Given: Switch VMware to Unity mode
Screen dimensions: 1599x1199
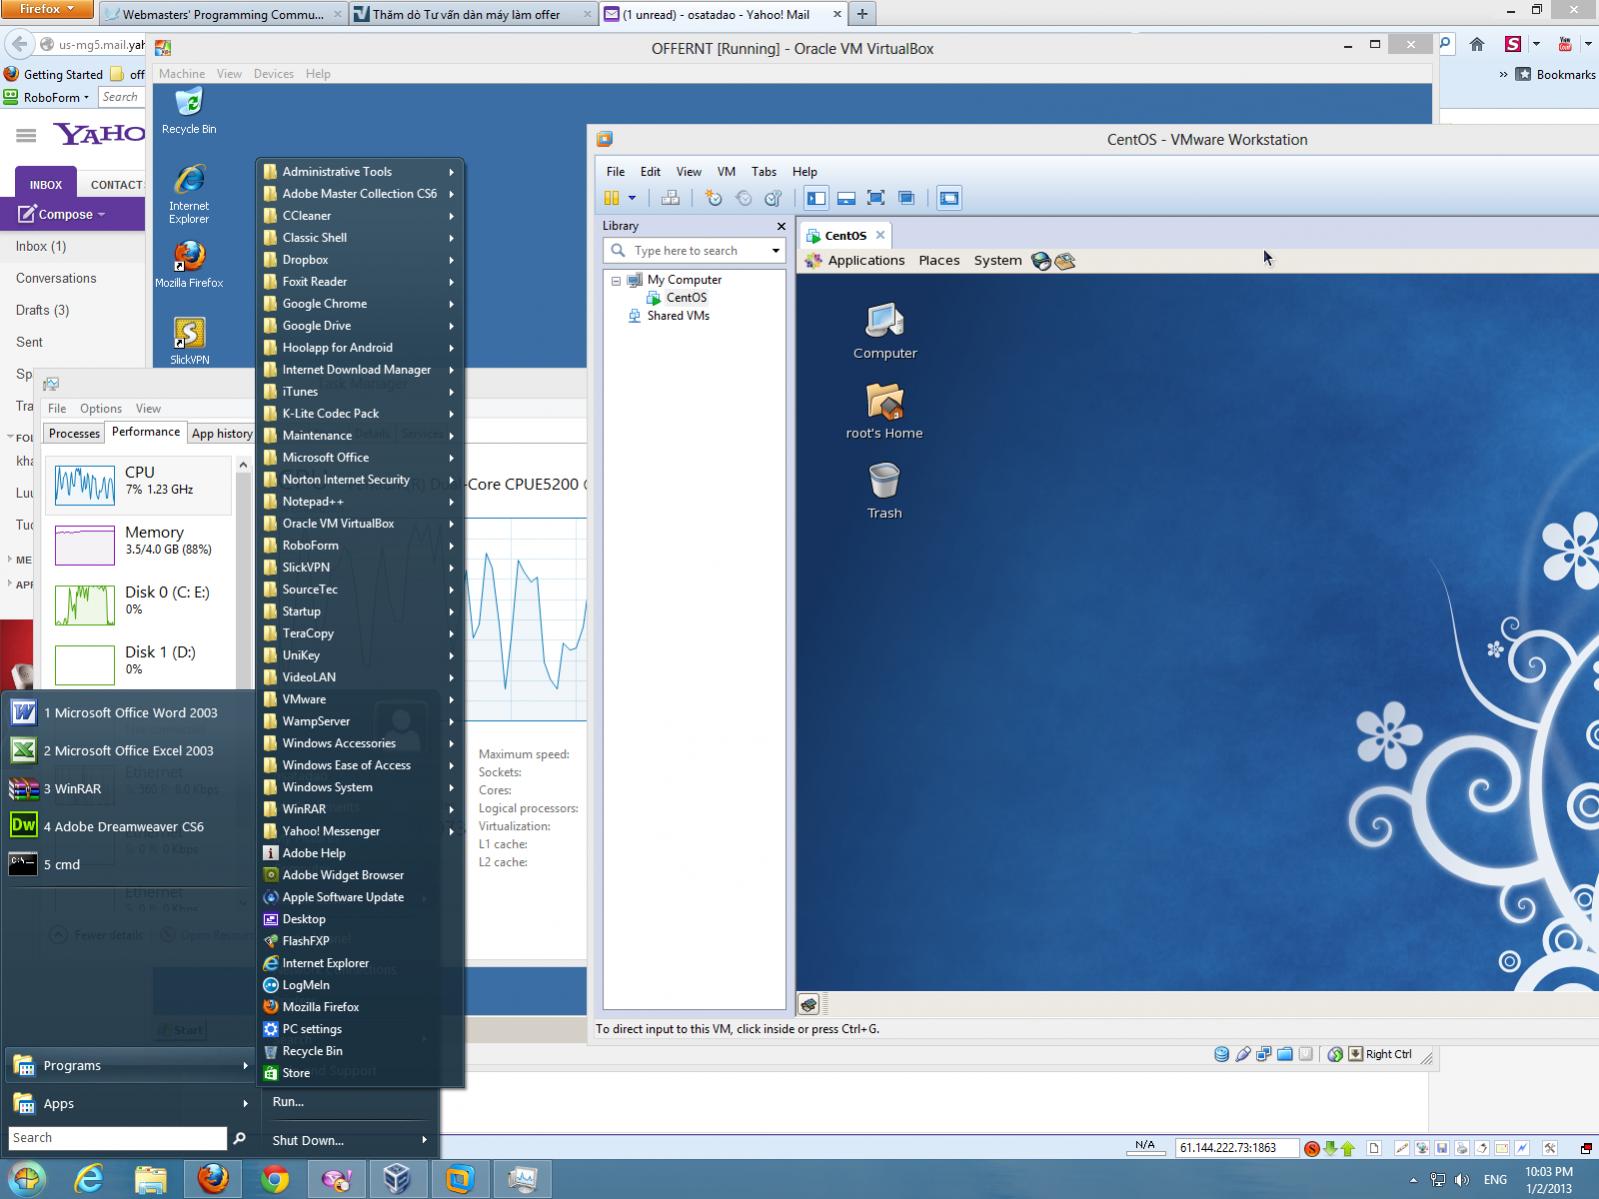Looking at the screenshot, I should click(x=906, y=198).
